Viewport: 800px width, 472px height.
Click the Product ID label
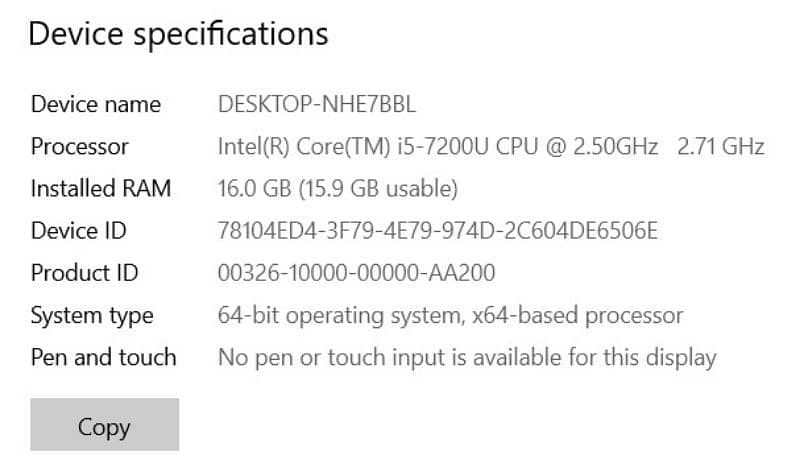pos(85,273)
